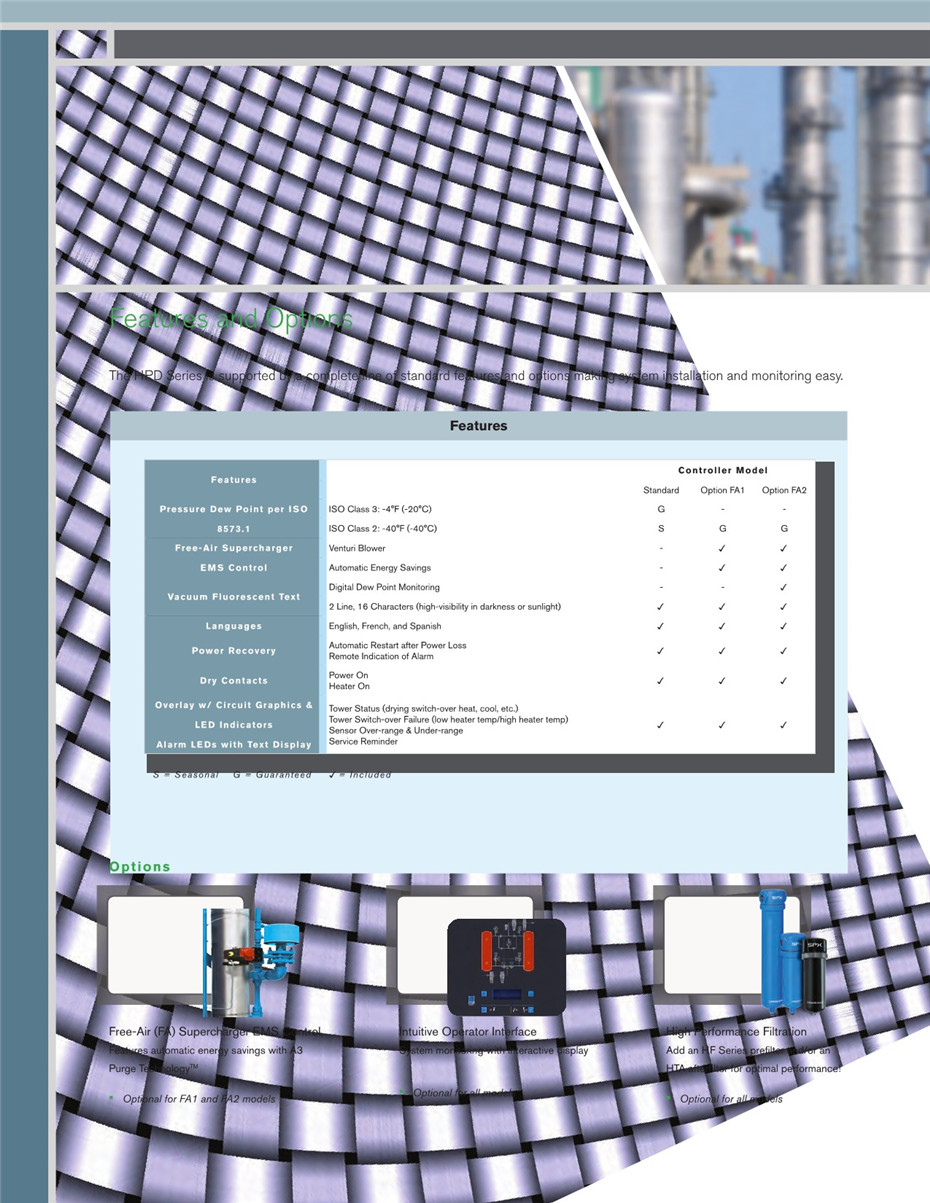This screenshot has width=930, height=1203.
Task: Click 'Intuitive Operator Interface' title text
Action: click(467, 1031)
